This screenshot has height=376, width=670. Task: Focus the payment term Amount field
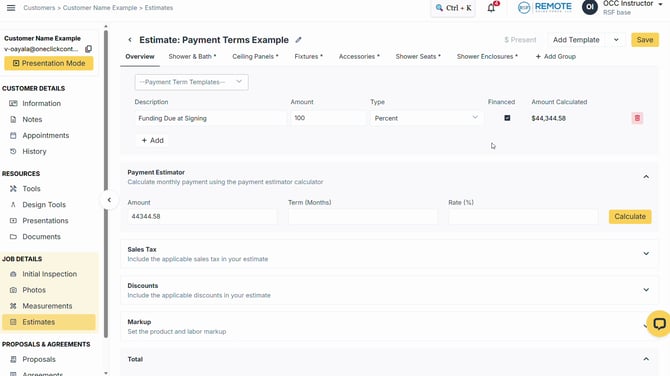[x=328, y=118]
